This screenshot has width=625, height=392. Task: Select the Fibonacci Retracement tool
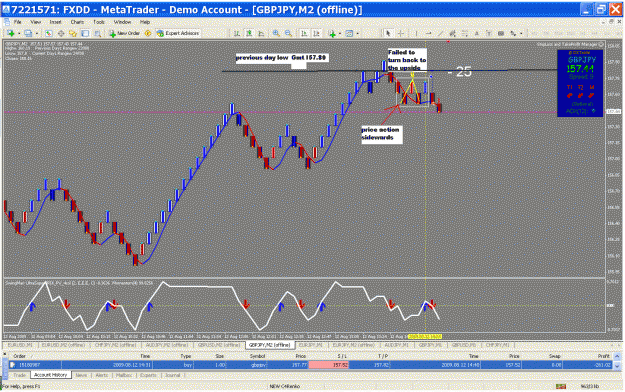(464, 33)
